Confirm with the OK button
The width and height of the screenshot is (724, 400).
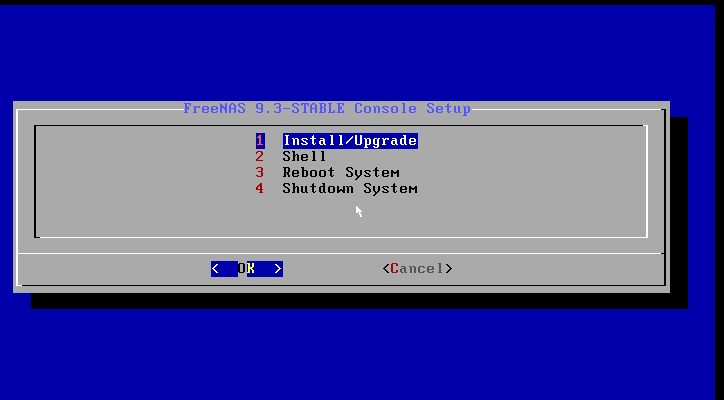247,268
